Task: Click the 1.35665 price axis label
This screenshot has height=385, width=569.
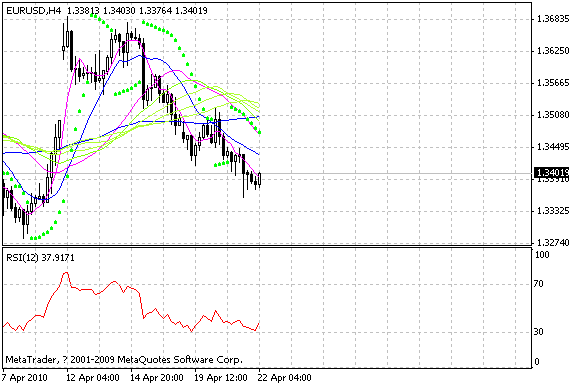Action: pyautogui.click(x=552, y=83)
